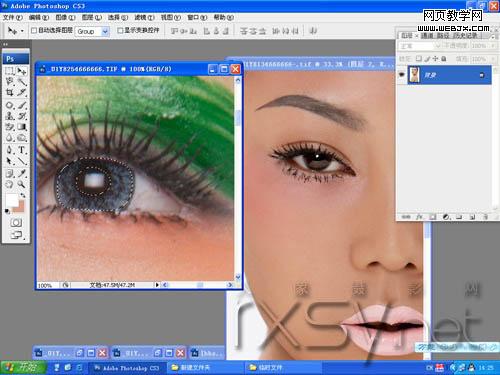This screenshot has width=500, height=375.
Task: Open the Edit (编辑) menu
Action: point(39,17)
